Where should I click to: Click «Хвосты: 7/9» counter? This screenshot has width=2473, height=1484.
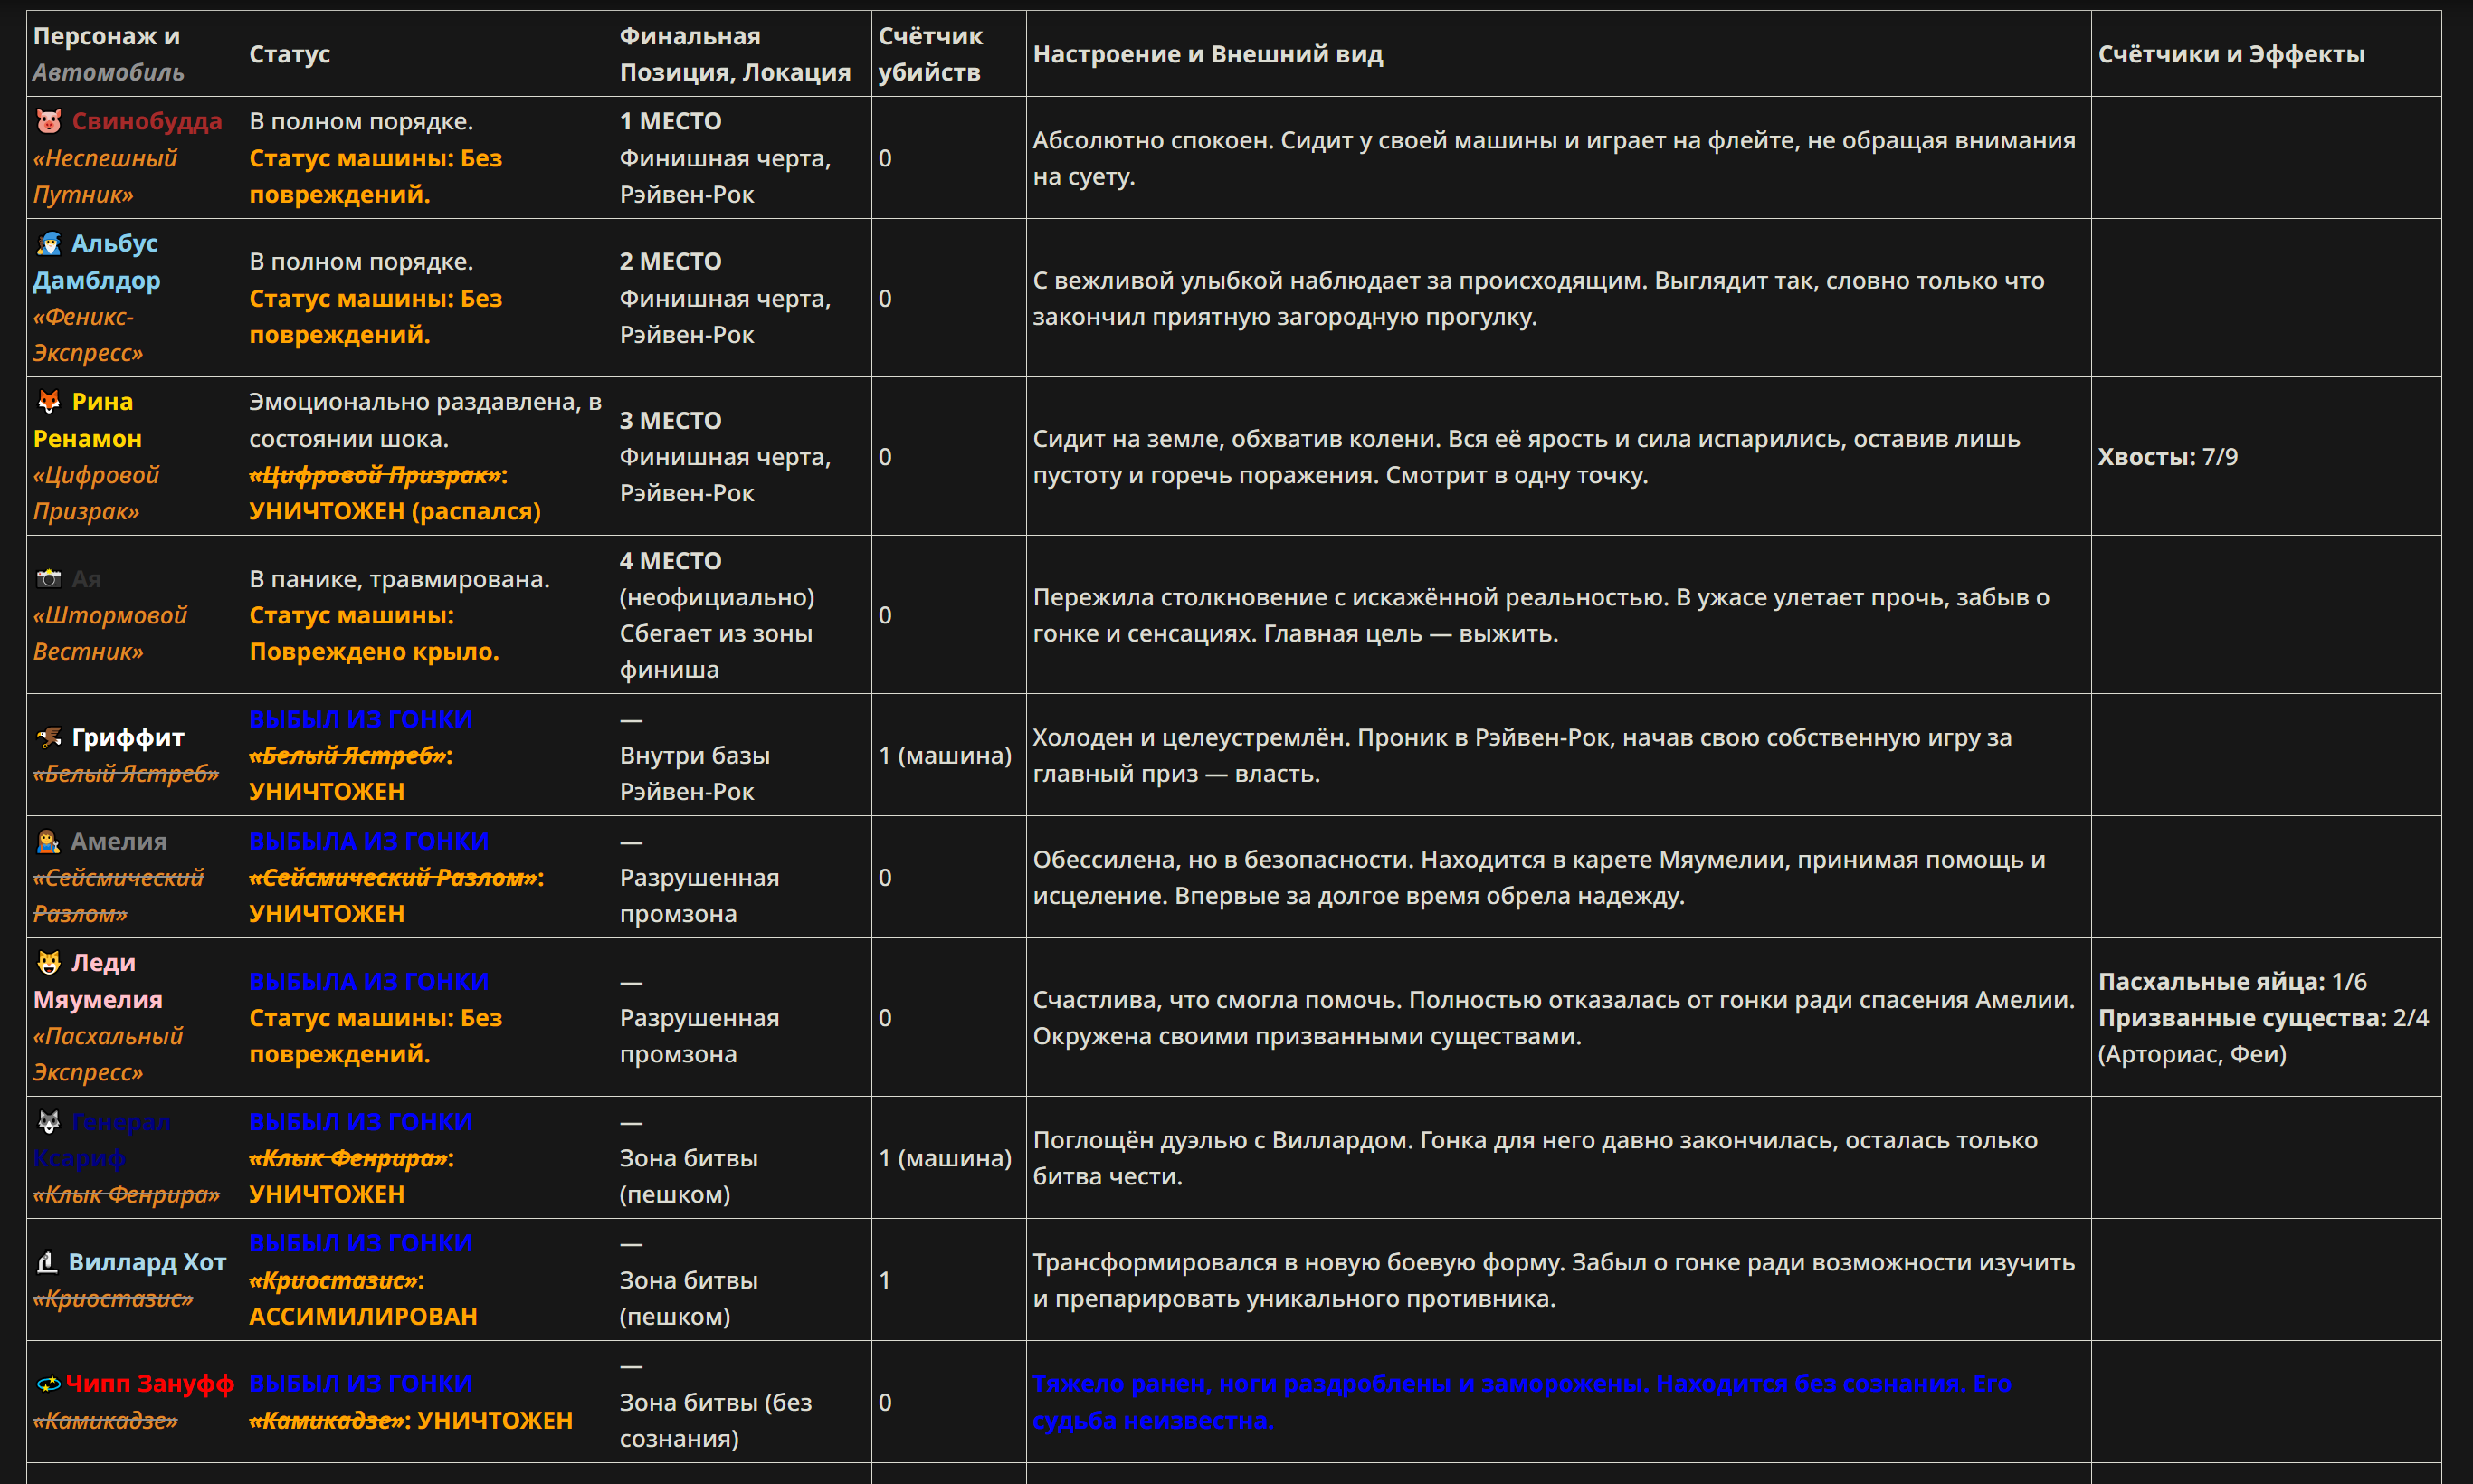(2167, 457)
